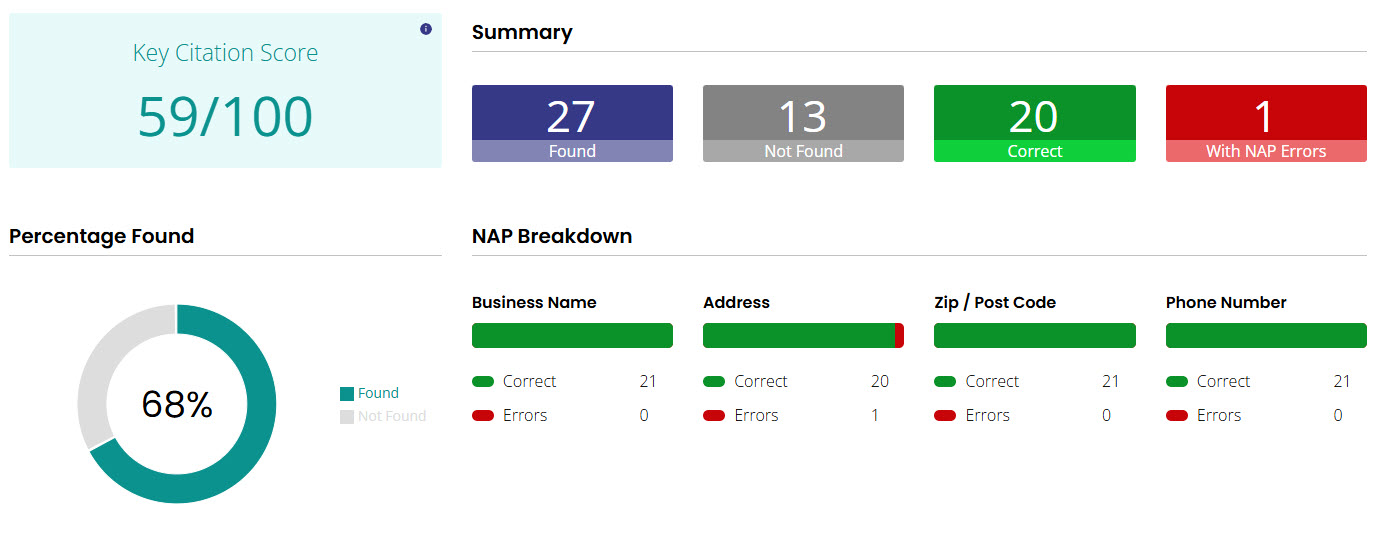Click the Zip / Post Code green bar

click(x=1034, y=336)
